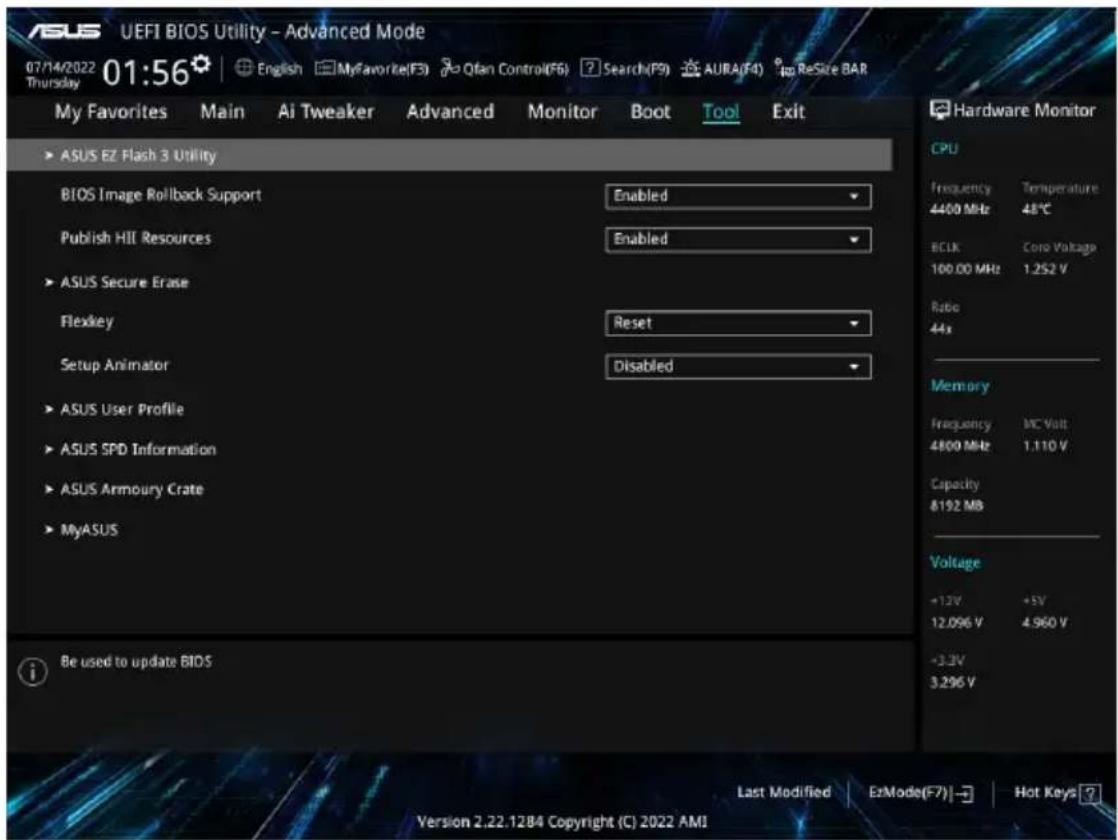
Task: Click the Capacity value 8192 MB
Action: (957, 506)
